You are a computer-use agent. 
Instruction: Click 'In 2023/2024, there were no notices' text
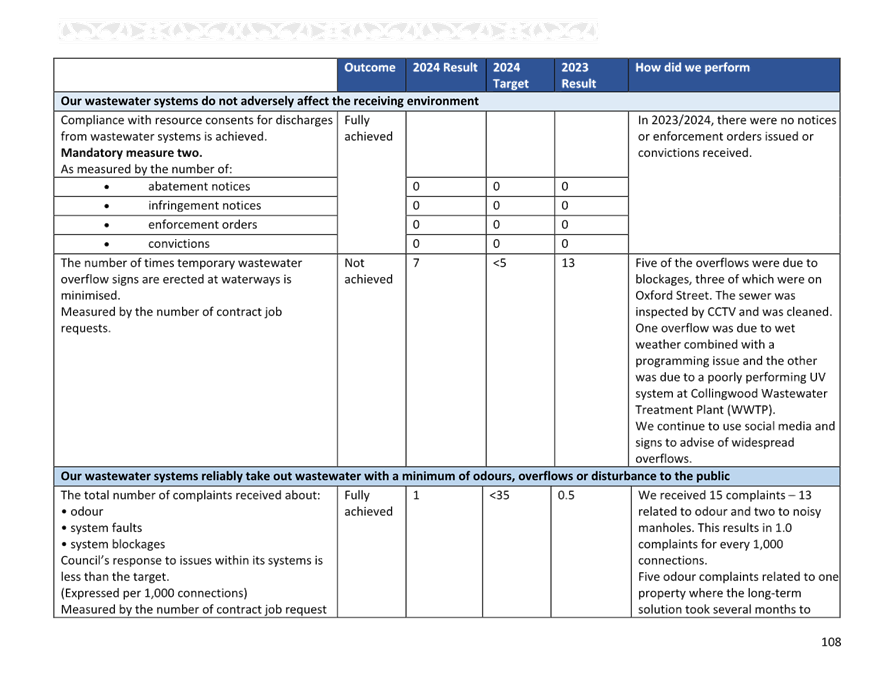[x=737, y=120]
